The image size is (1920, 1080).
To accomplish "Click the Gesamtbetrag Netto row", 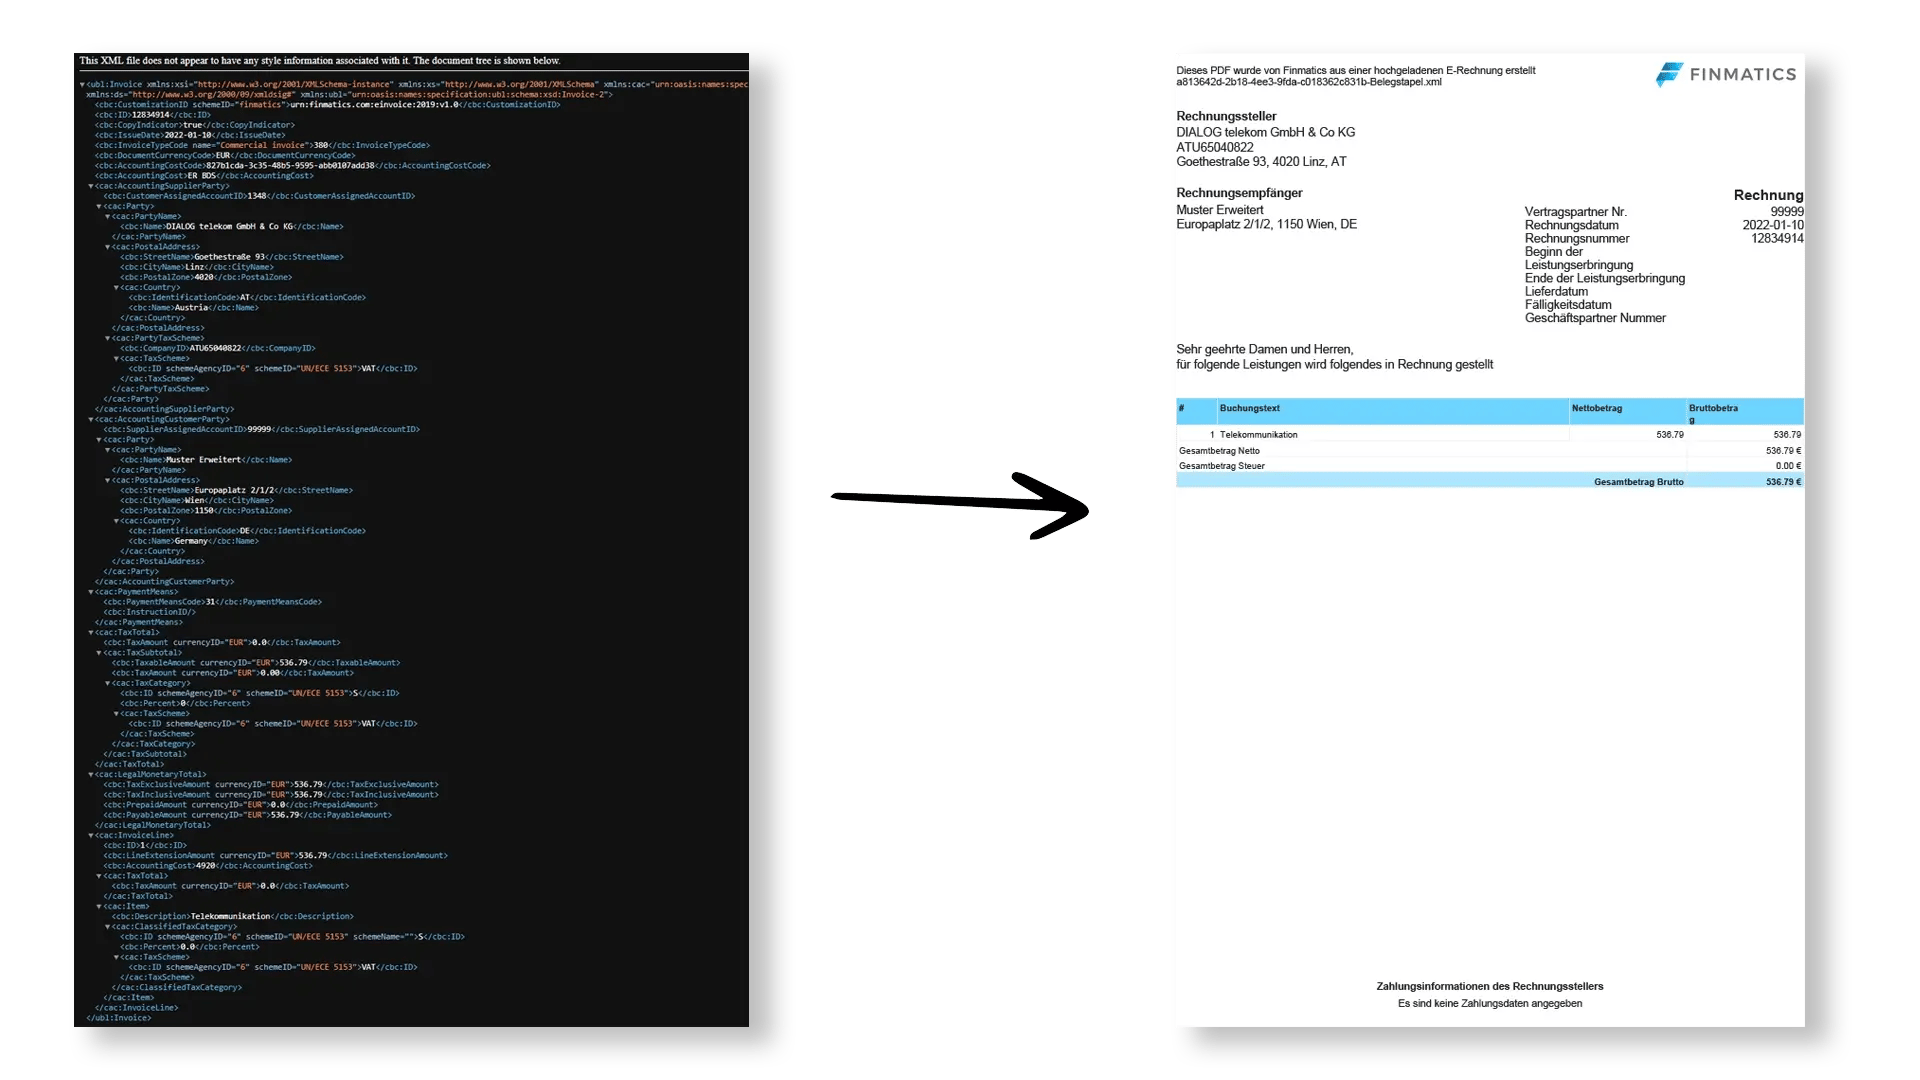I will pyautogui.click(x=1490, y=451).
